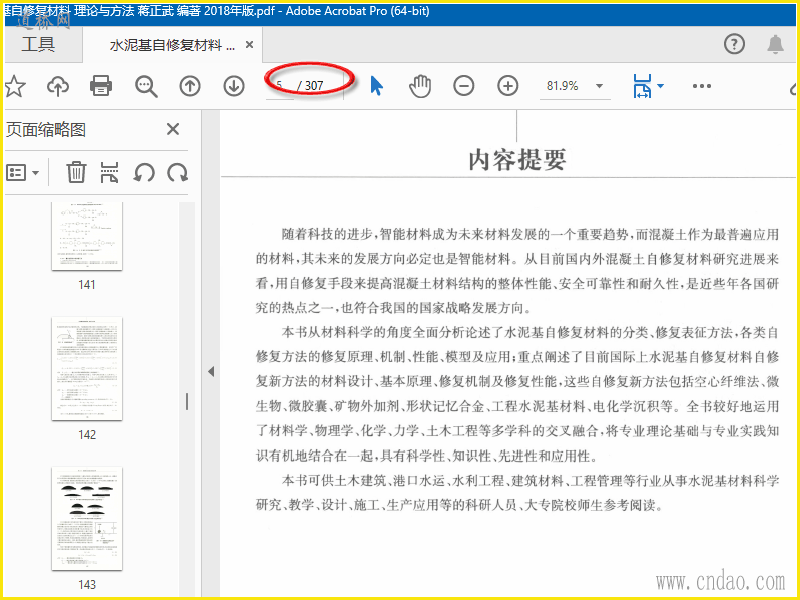800x600 pixels.
Task: Click the 内容提要 heading
Action: pyautogui.click(x=517, y=160)
